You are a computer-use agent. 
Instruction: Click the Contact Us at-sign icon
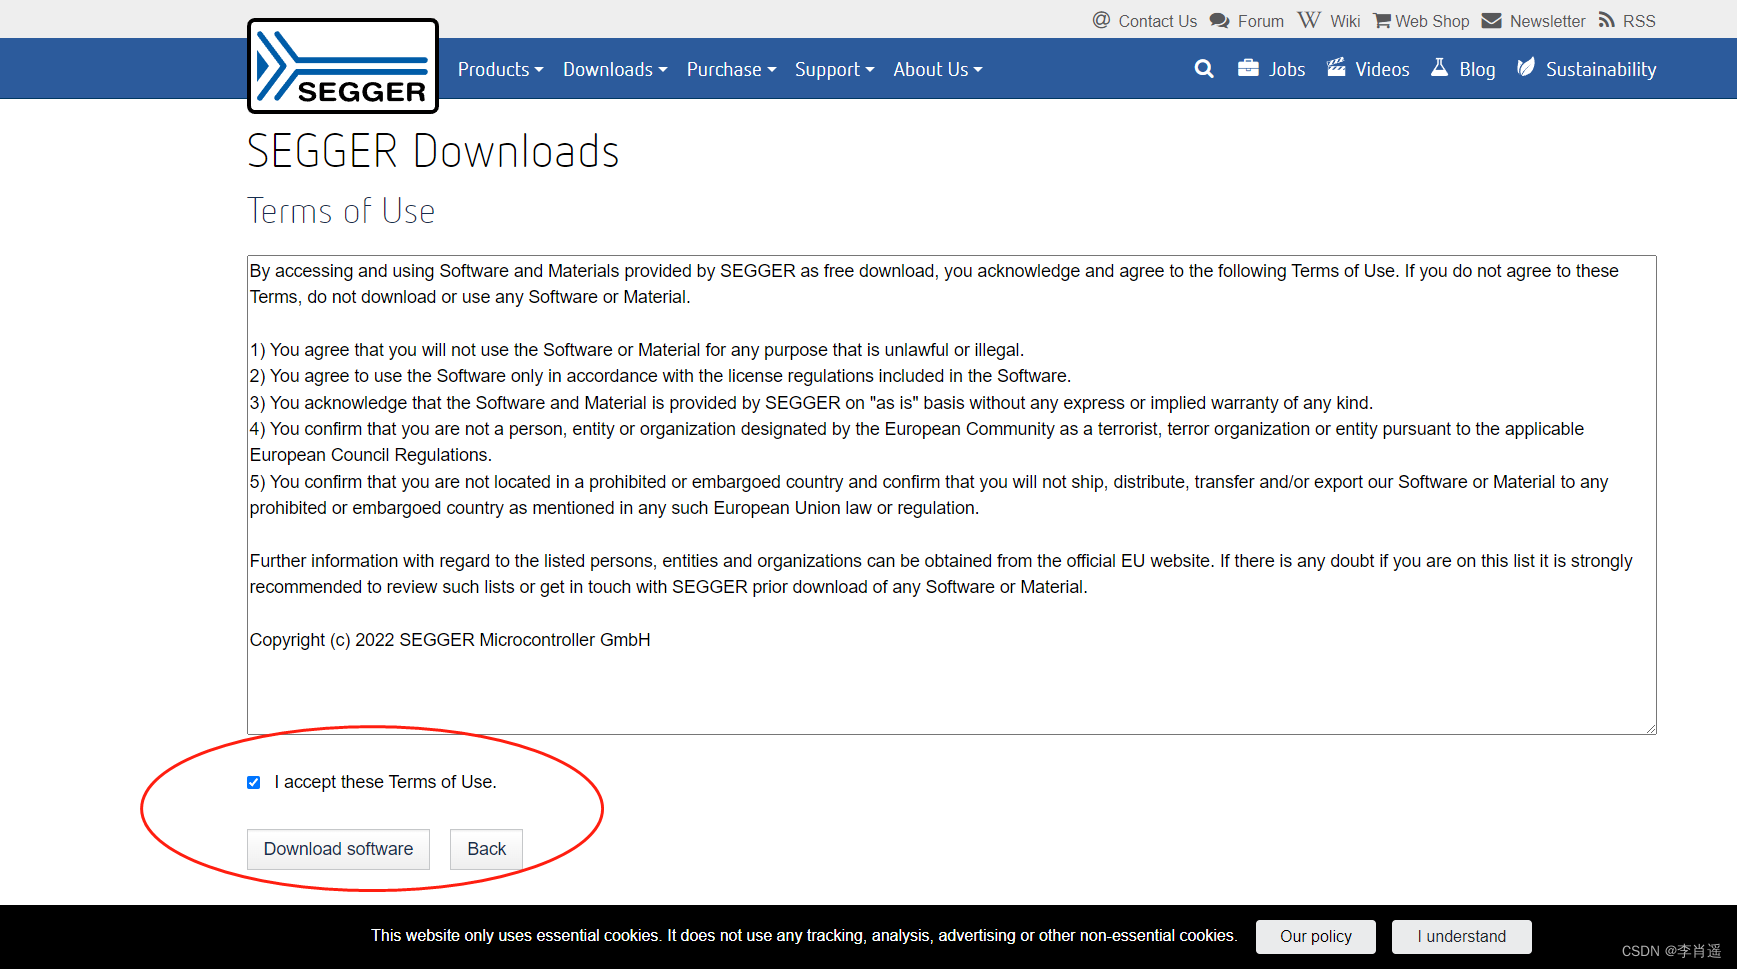1101,20
